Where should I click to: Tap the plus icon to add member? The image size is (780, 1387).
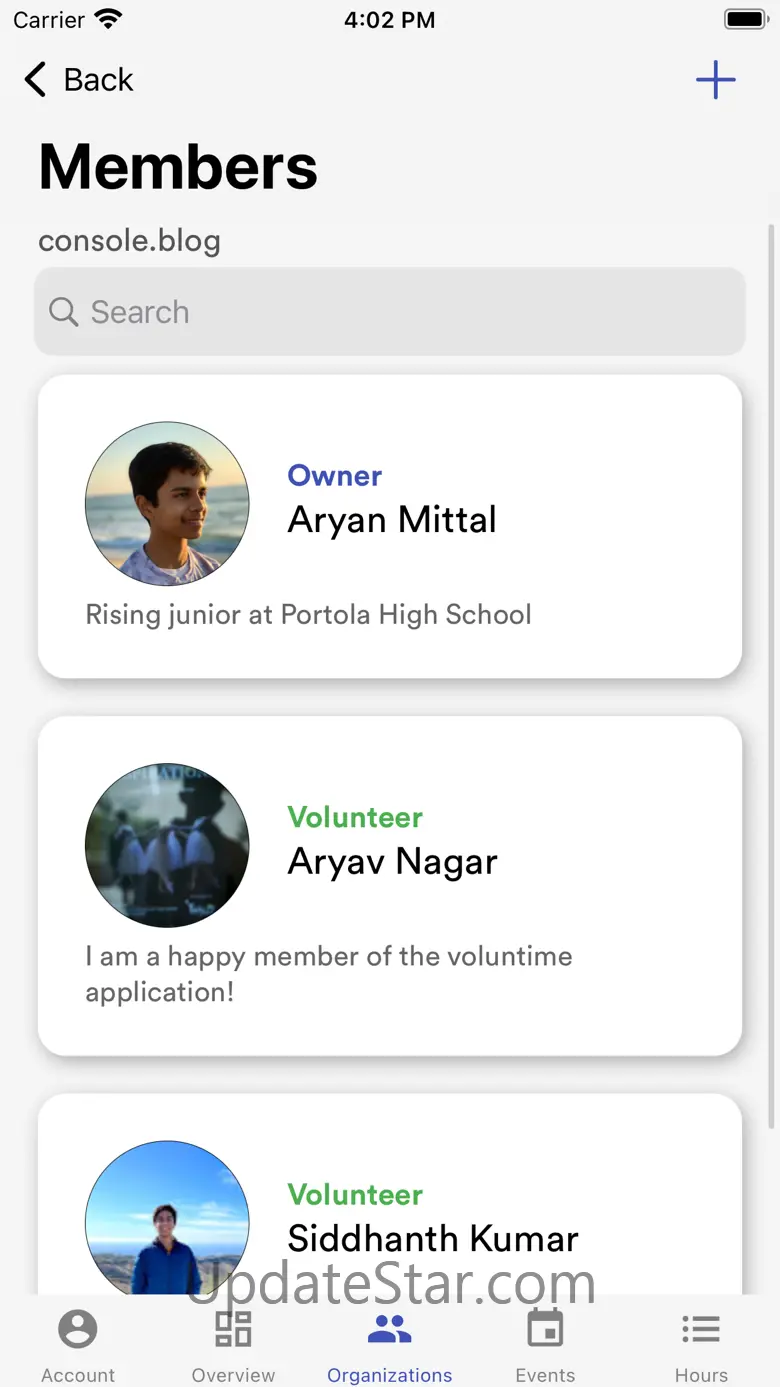click(x=715, y=80)
